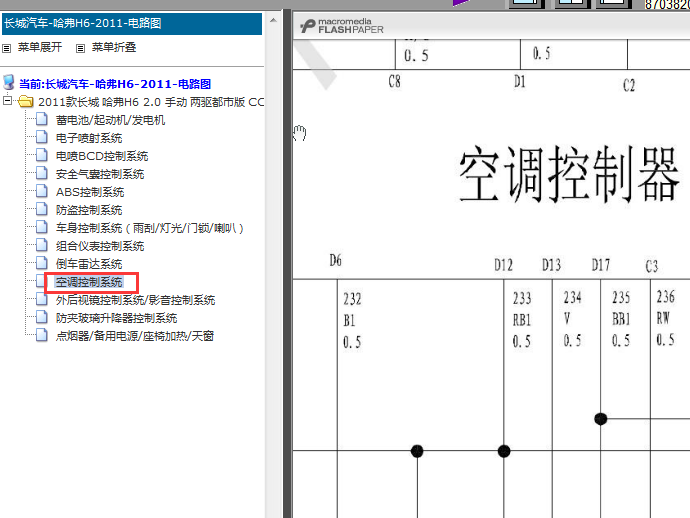
Task: Click pin label C8 in the diagram
Action: tap(395, 81)
